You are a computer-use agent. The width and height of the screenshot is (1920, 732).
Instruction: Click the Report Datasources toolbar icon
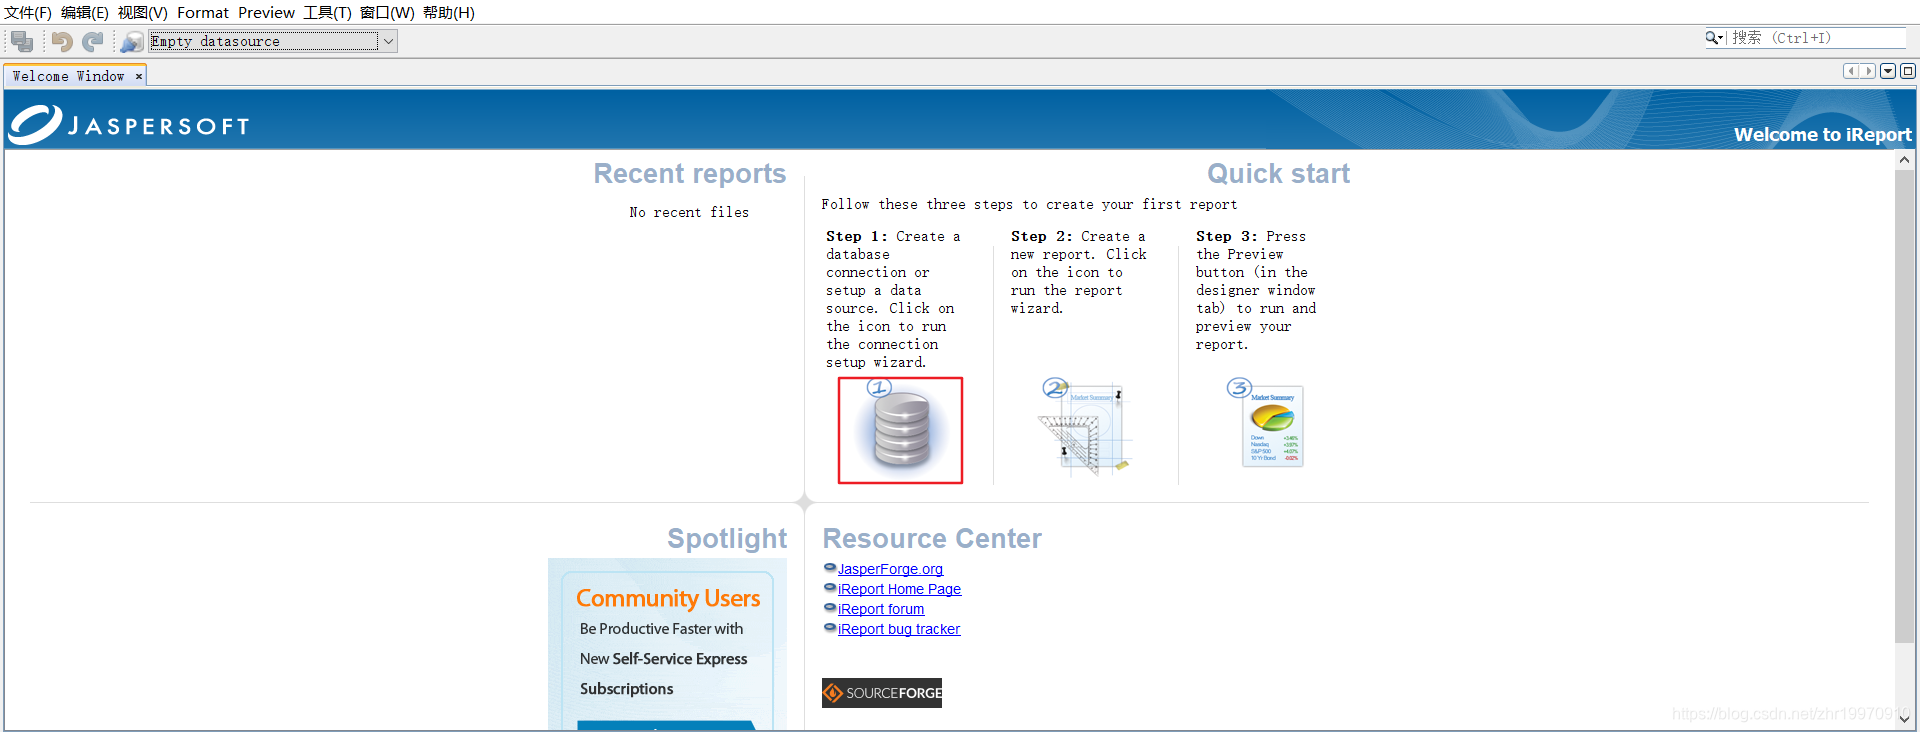pyautogui.click(x=132, y=41)
